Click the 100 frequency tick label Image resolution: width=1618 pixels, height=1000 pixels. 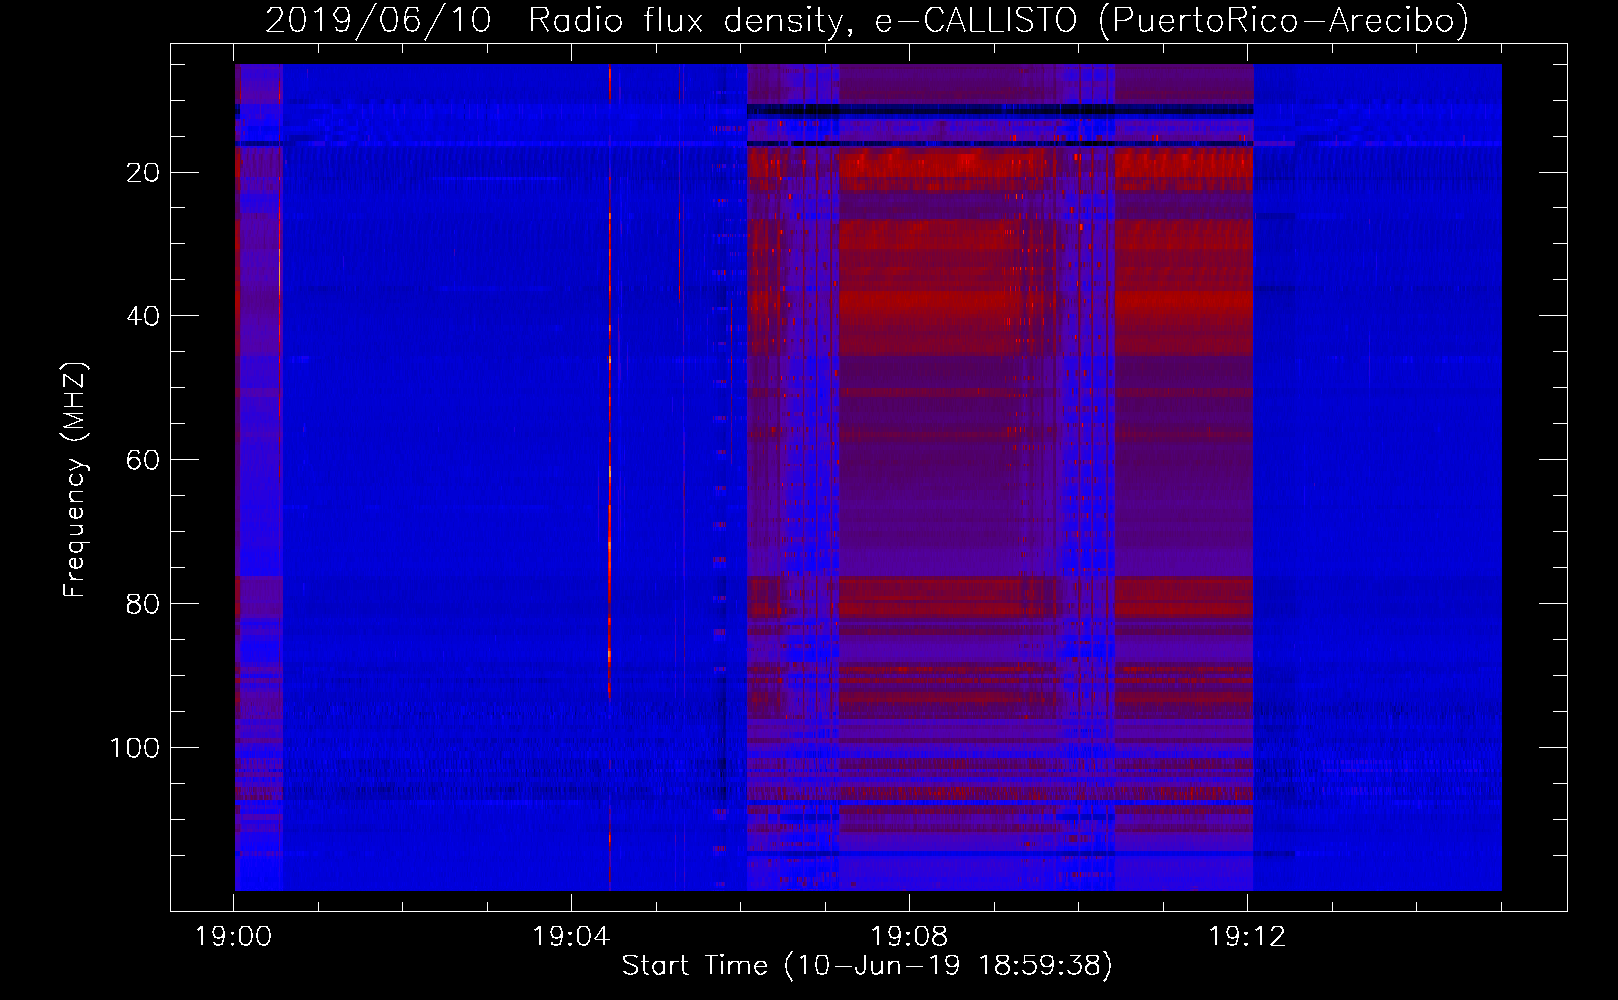[135, 748]
